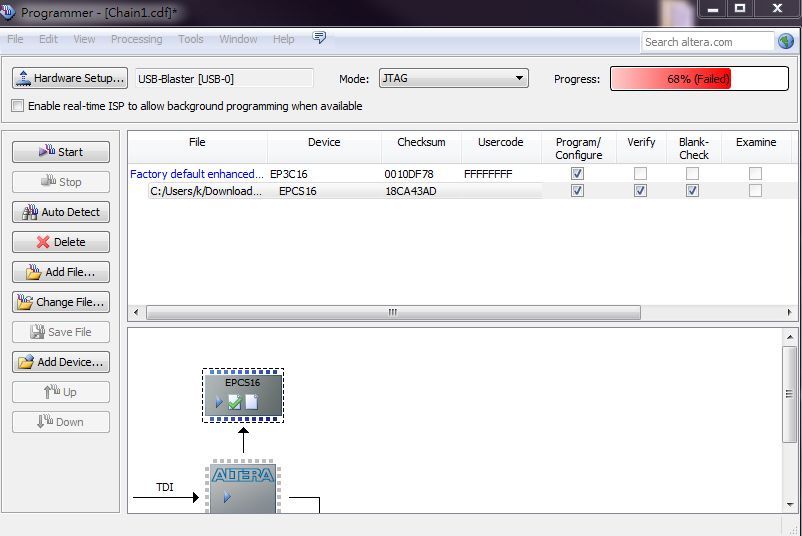Click the program arrow icon on EPCS16 chip
The image size is (802, 536).
pos(219,402)
